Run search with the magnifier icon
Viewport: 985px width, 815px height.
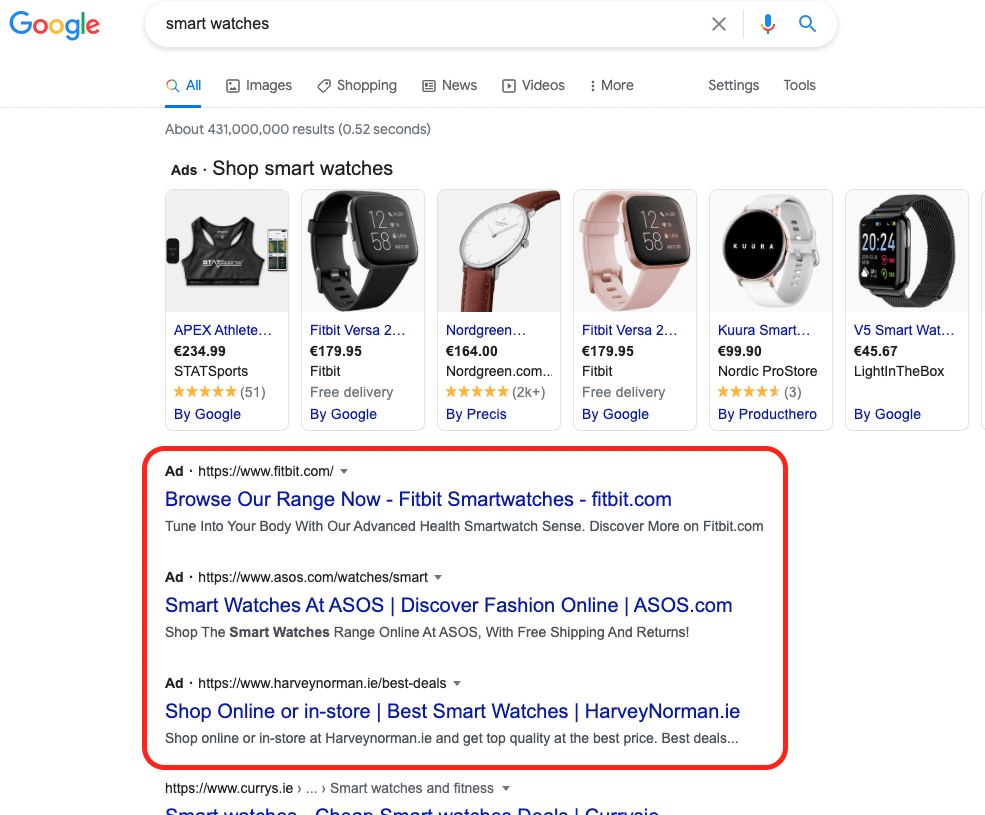(x=807, y=24)
